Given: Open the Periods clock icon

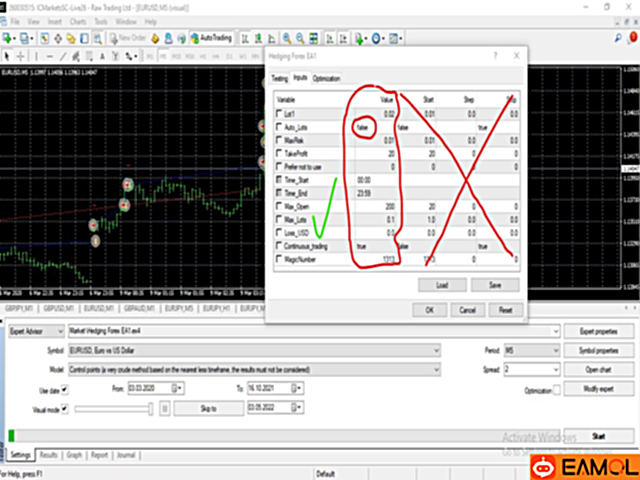Looking at the screenshot, I should click(x=377, y=38).
